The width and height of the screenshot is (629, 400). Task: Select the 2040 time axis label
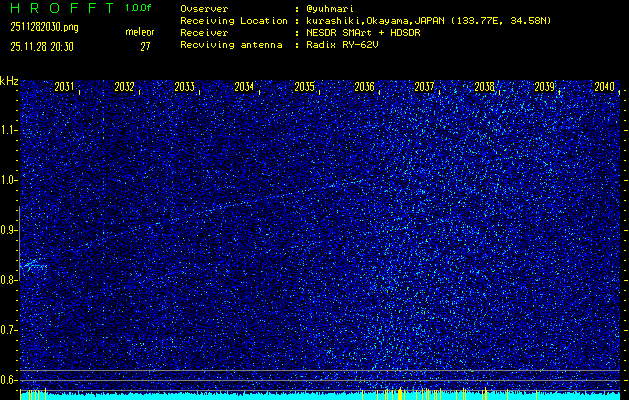pos(604,87)
